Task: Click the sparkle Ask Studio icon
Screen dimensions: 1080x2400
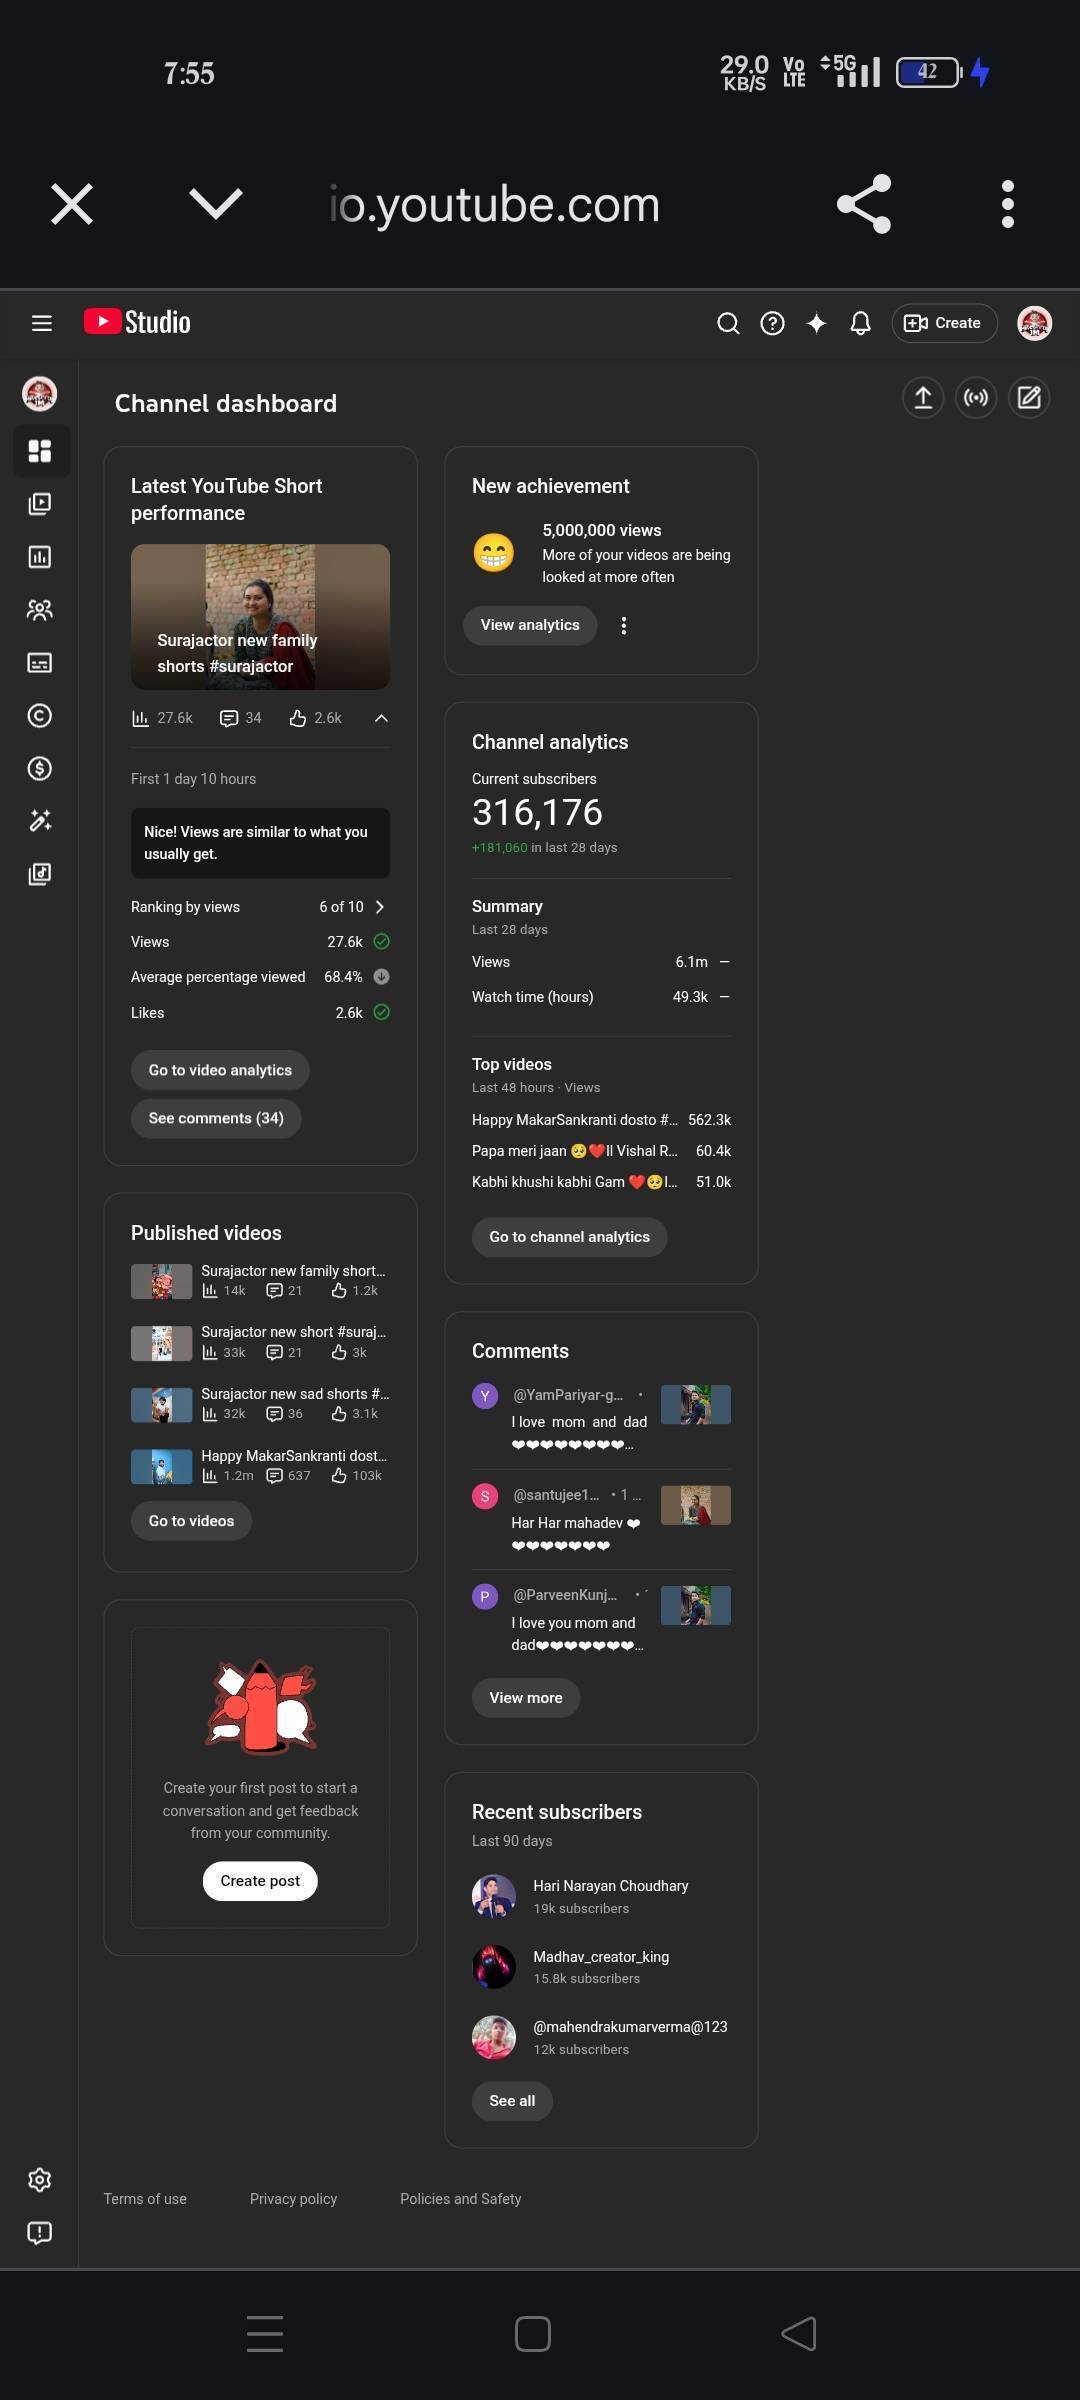Action: (816, 323)
